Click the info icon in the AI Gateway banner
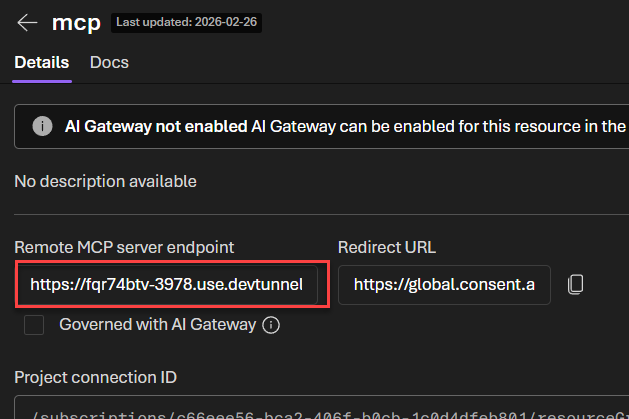Viewport: 629px width, 419px height. pos(42,127)
